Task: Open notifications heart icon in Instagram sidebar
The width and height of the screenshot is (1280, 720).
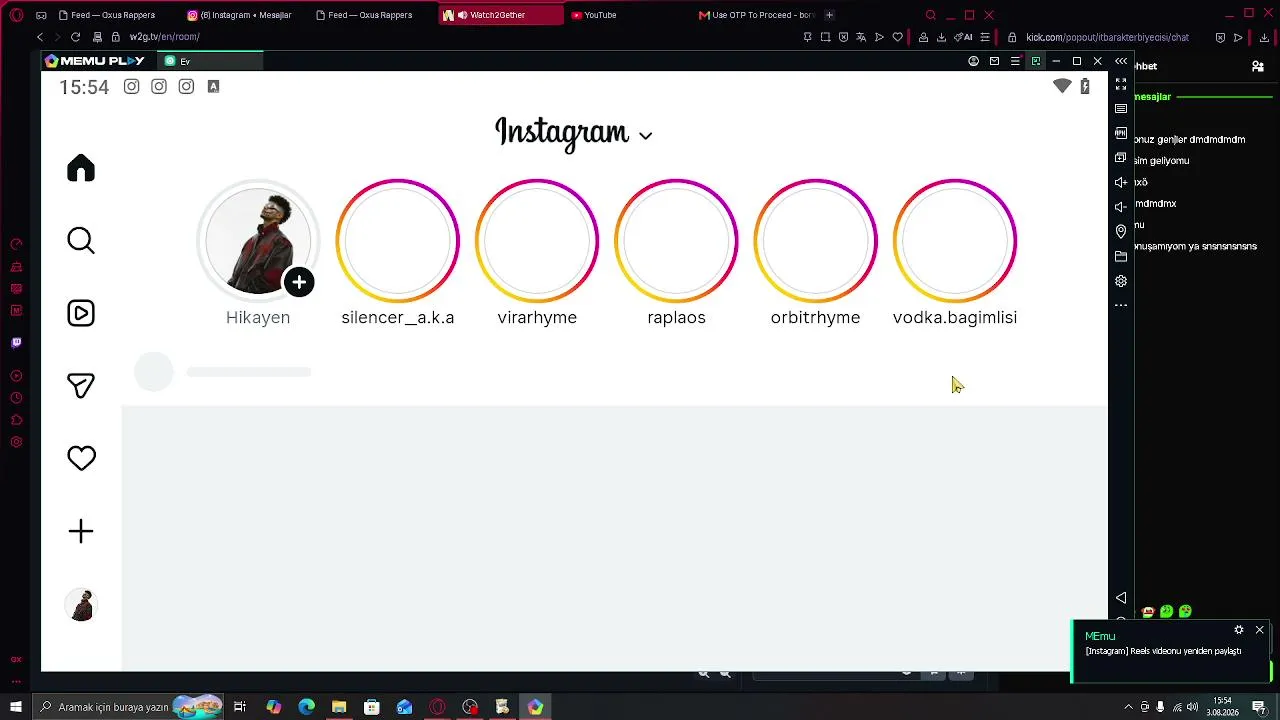Action: tap(81, 458)
